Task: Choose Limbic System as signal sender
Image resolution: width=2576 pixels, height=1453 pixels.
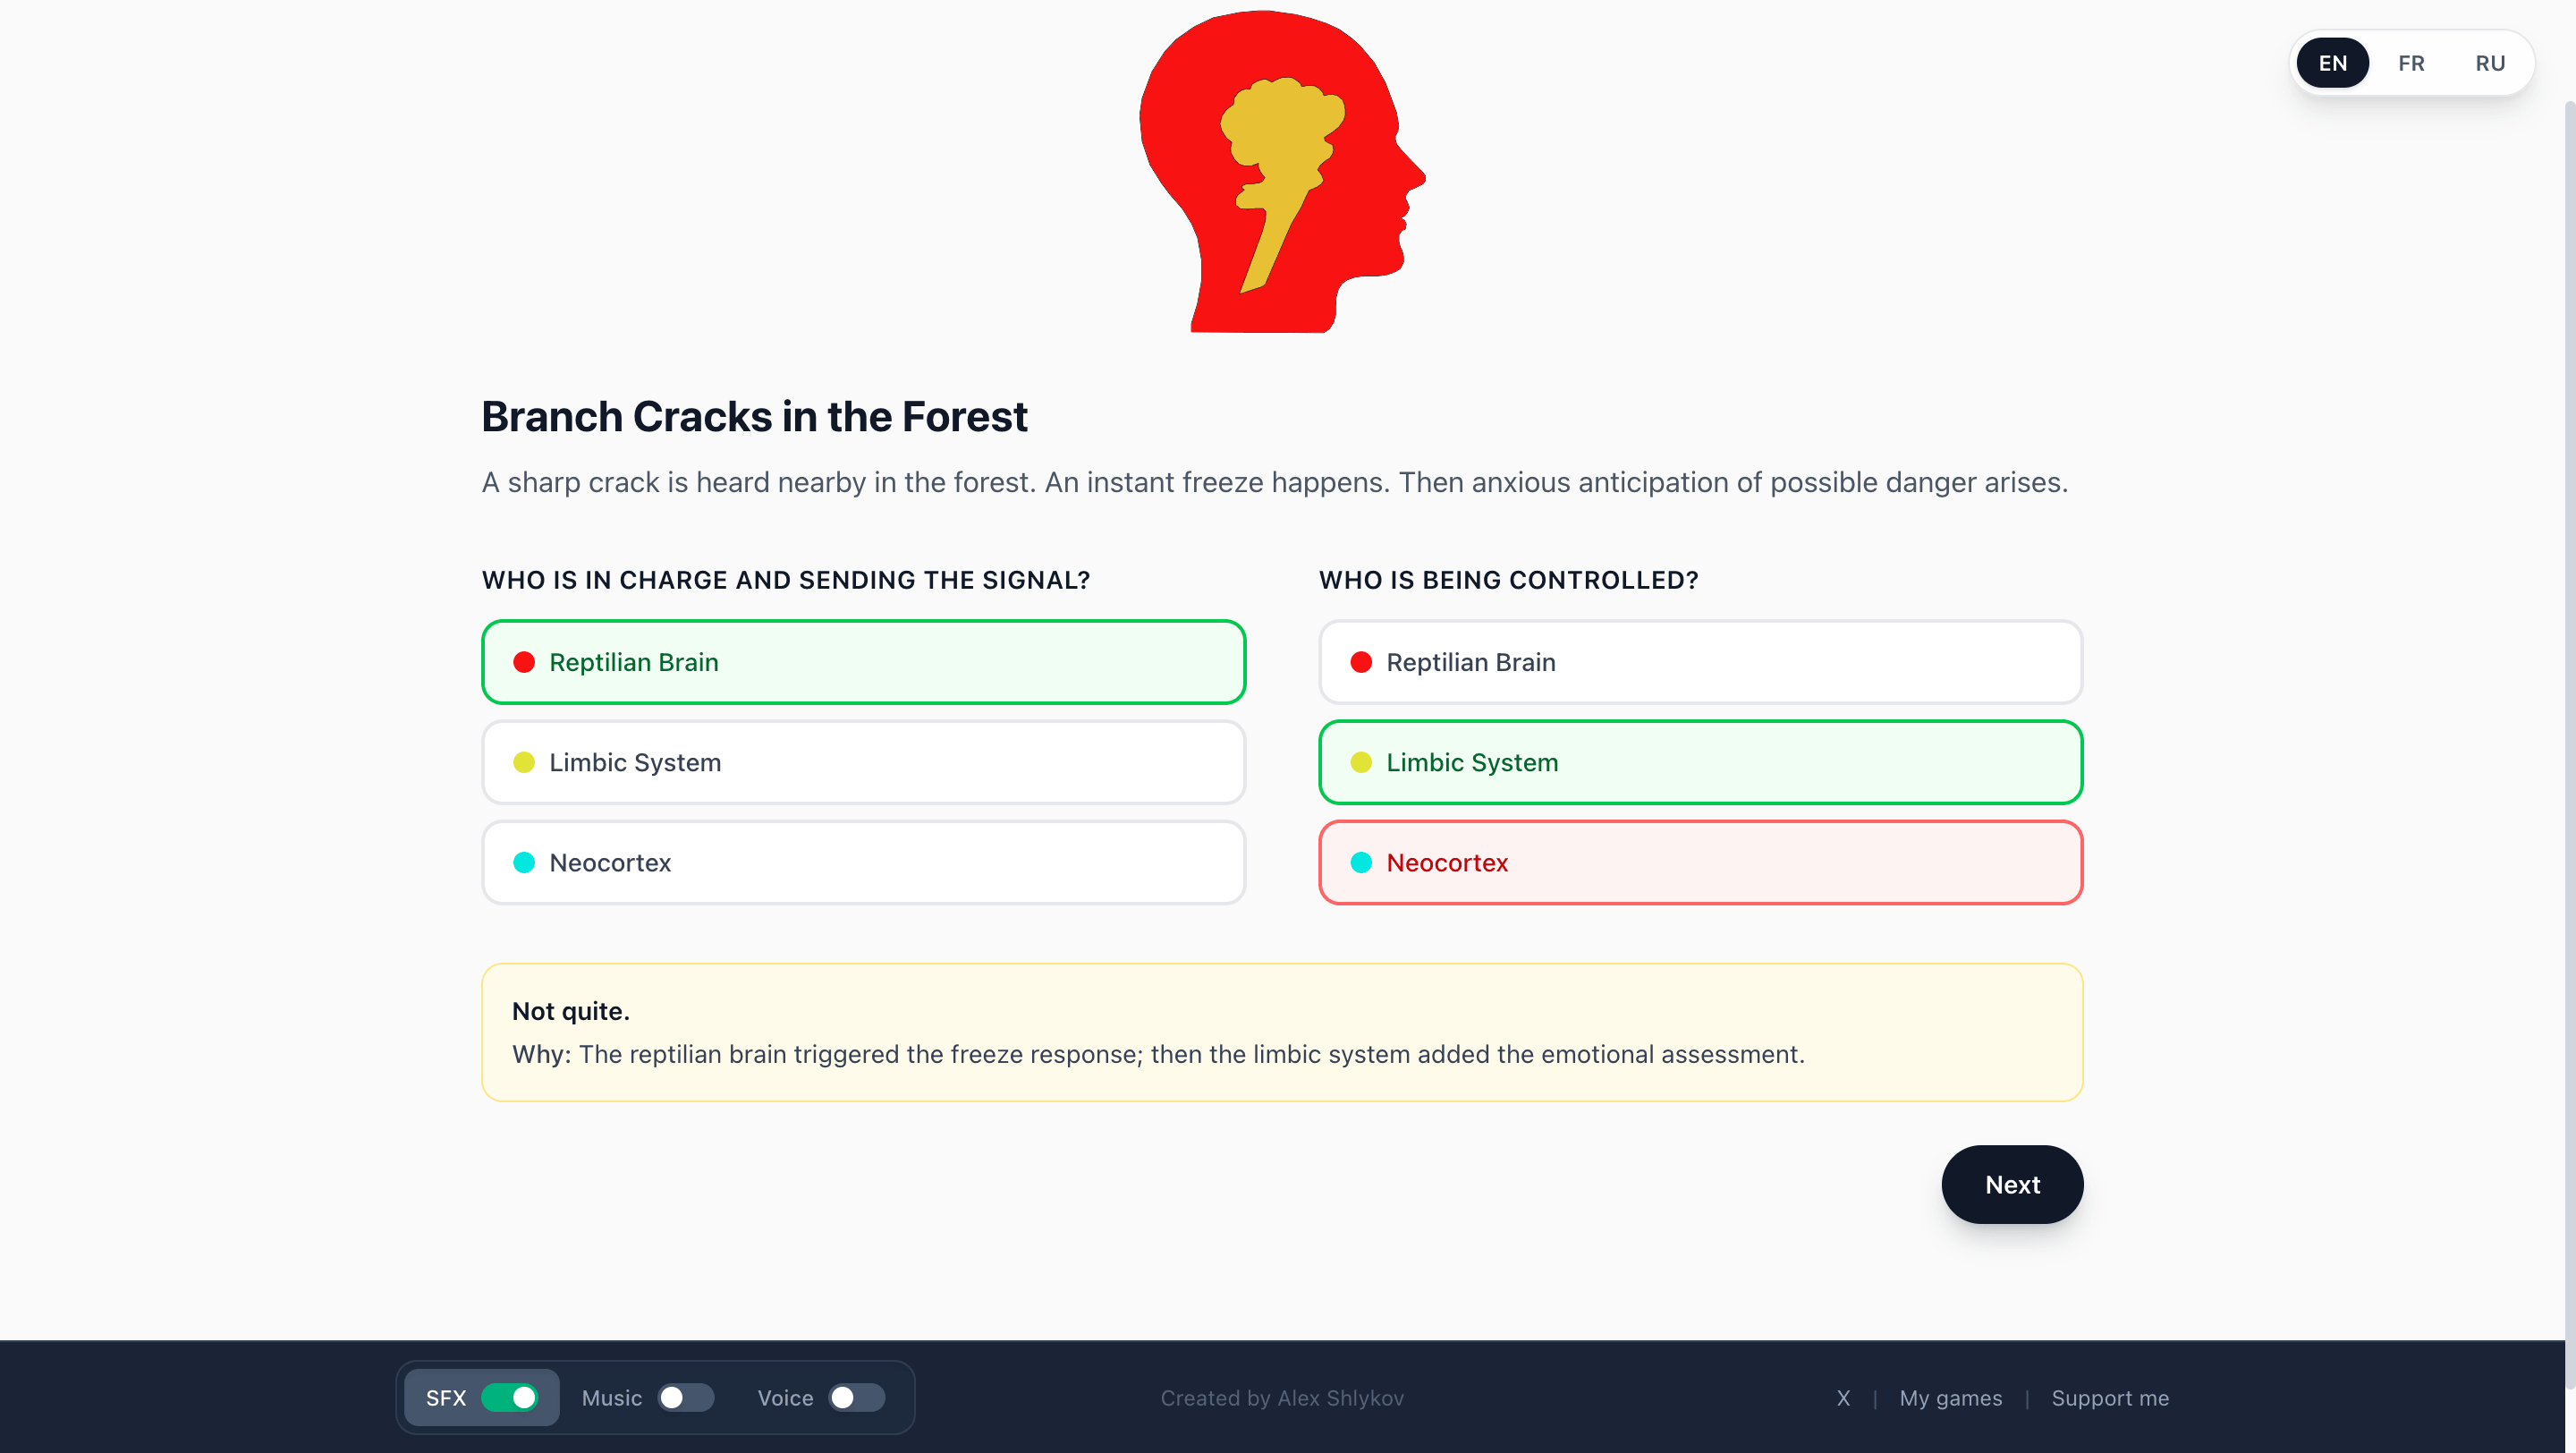Action: [863, 762]
